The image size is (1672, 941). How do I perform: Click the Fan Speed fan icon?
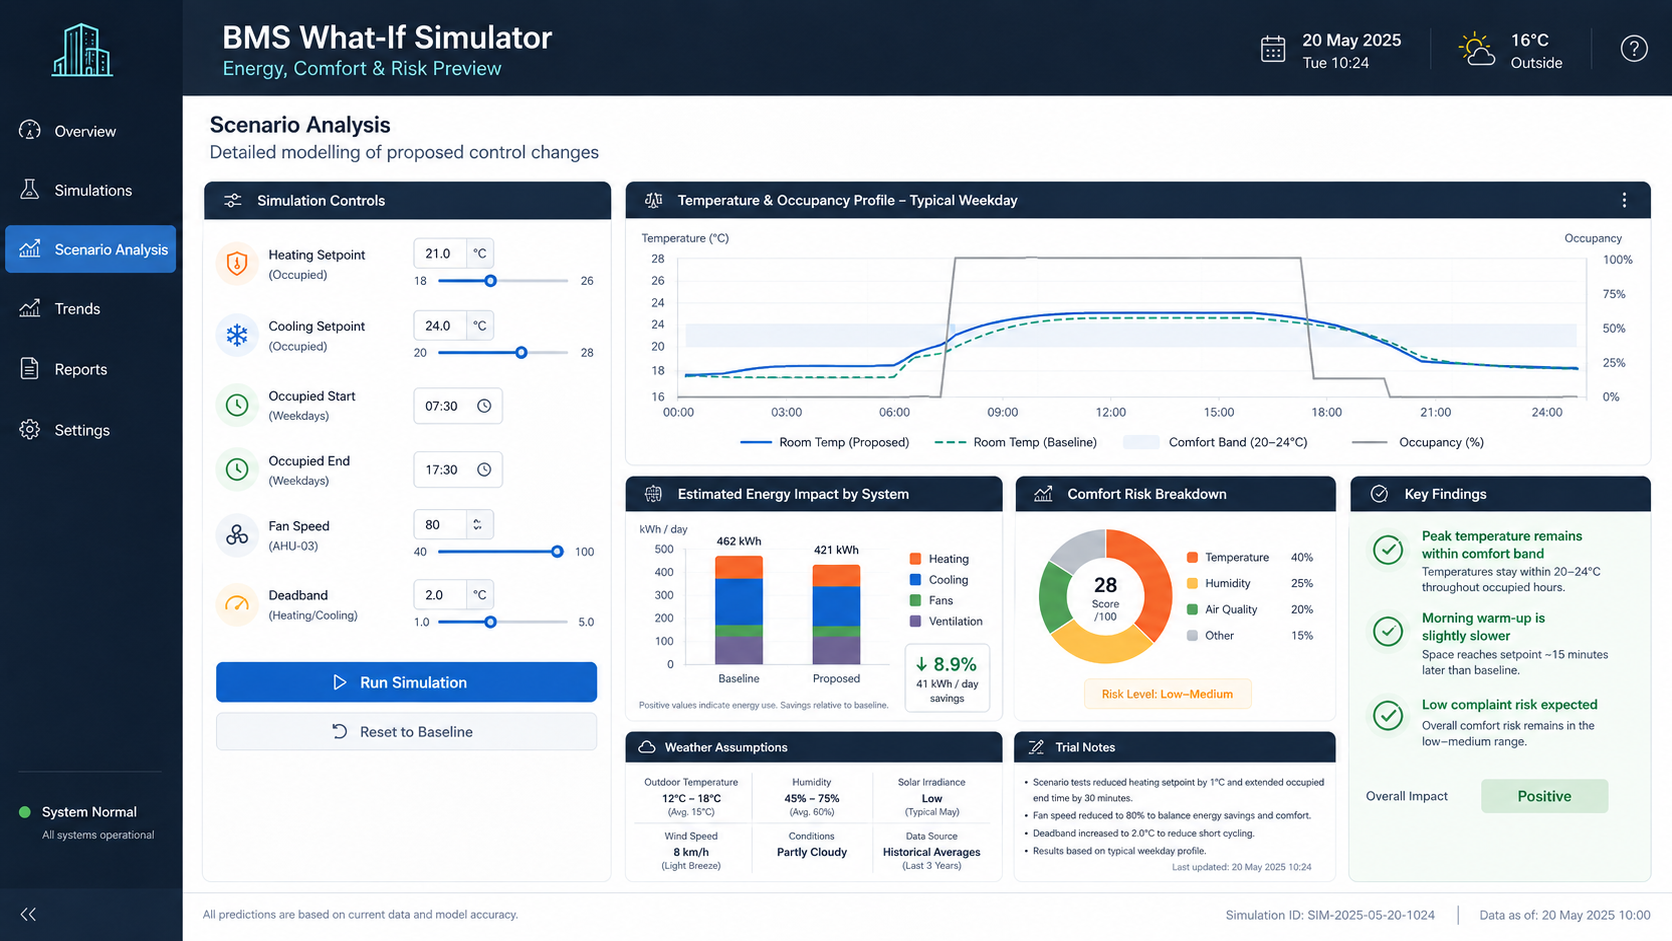(x=237, y=535)
